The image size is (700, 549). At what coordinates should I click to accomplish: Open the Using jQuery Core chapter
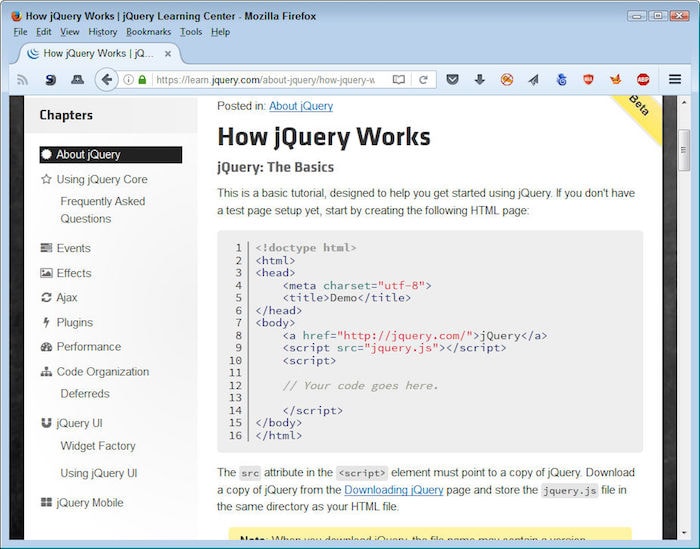coord(102,179)
